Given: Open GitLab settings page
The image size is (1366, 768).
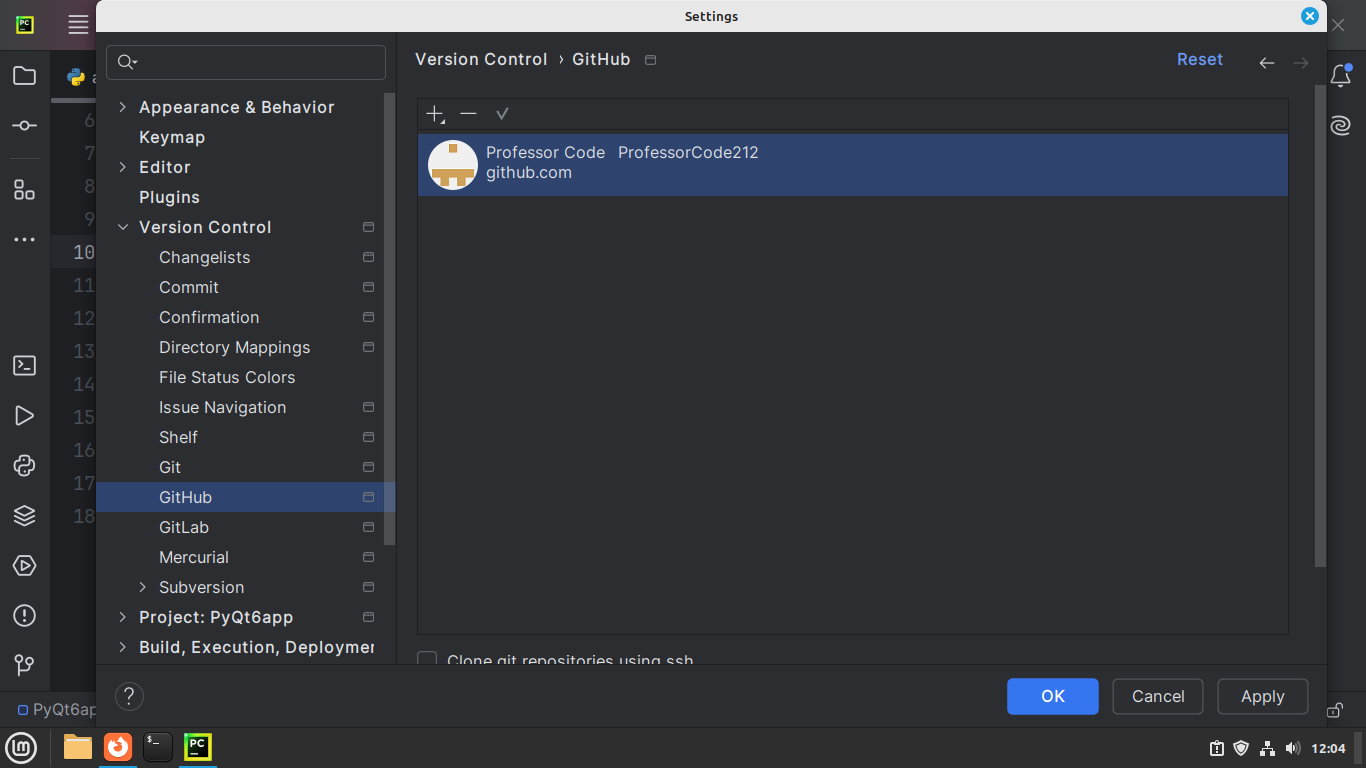Looking at the screenshot, I should pos(184,527).
